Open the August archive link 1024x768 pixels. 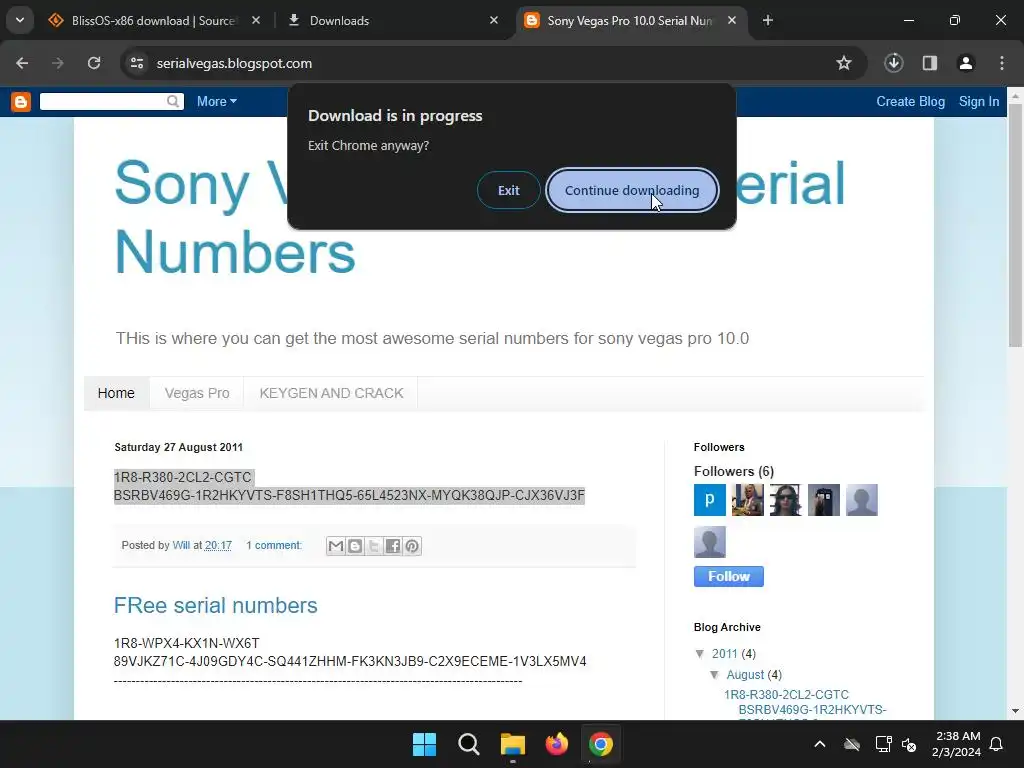(745, 675)
